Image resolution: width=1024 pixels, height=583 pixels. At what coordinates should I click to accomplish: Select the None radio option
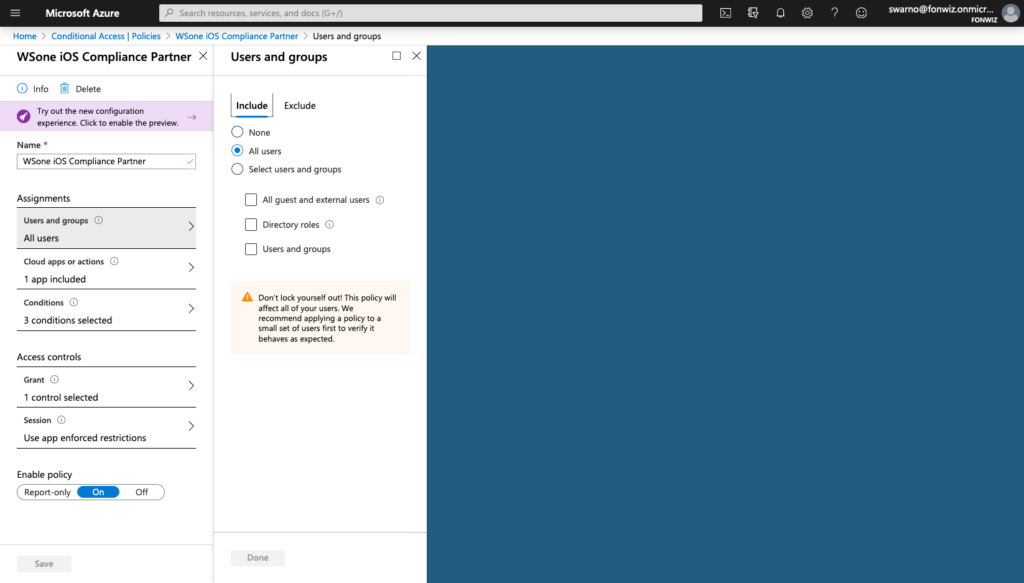point(237,132)
